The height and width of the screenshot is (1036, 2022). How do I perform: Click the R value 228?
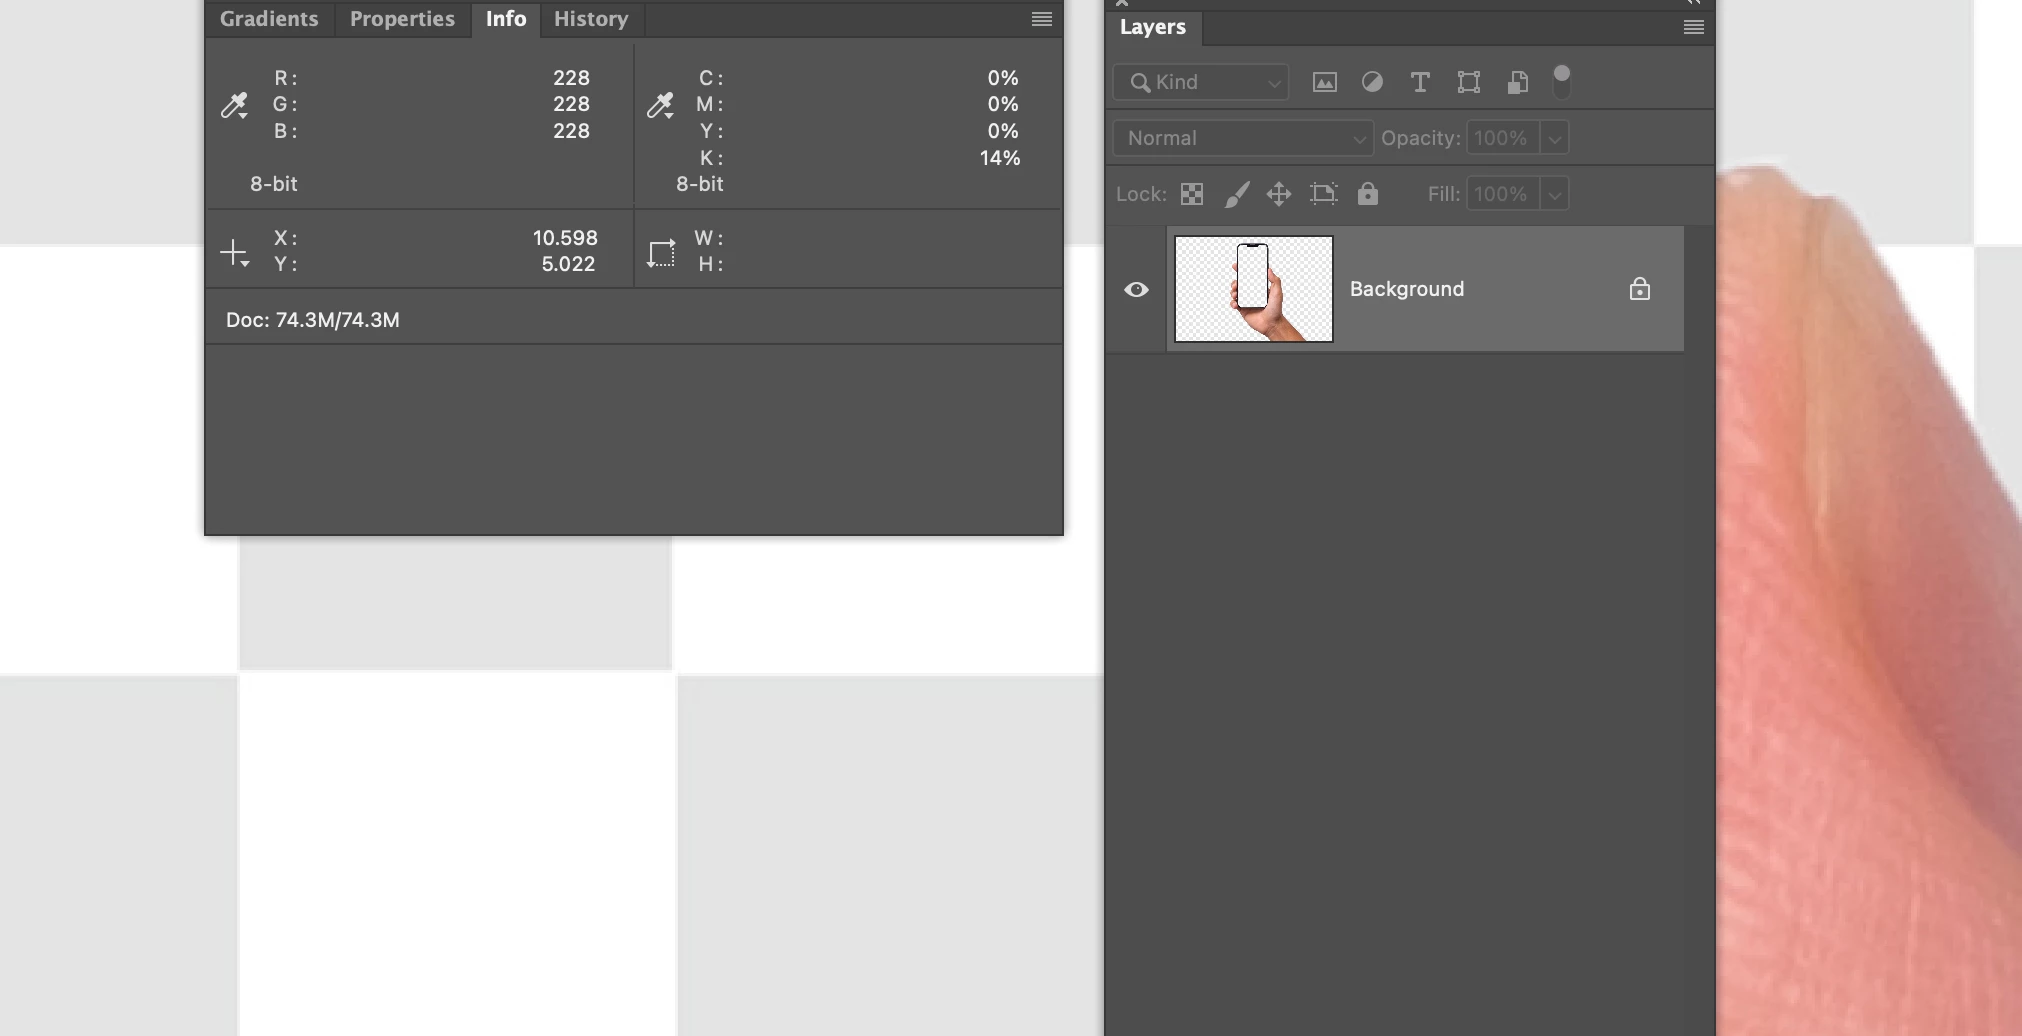(x=571, y=78)
